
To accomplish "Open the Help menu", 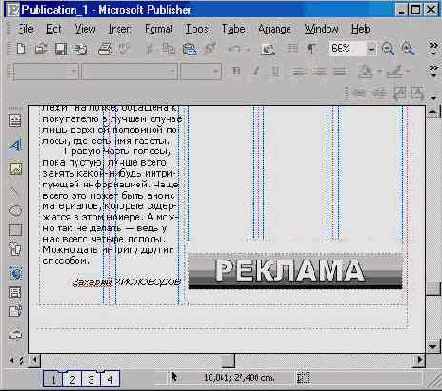I will [x=360, y=29].
